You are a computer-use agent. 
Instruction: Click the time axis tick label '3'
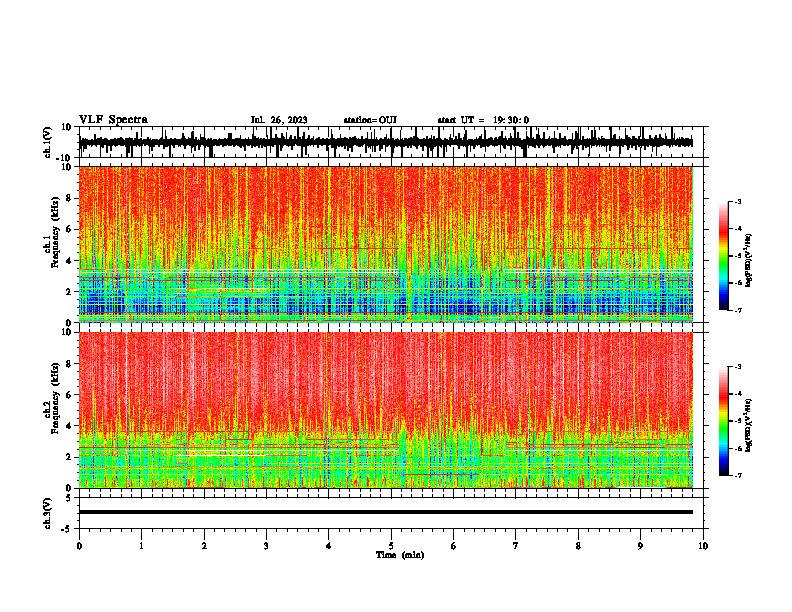[x=266, y=546]
